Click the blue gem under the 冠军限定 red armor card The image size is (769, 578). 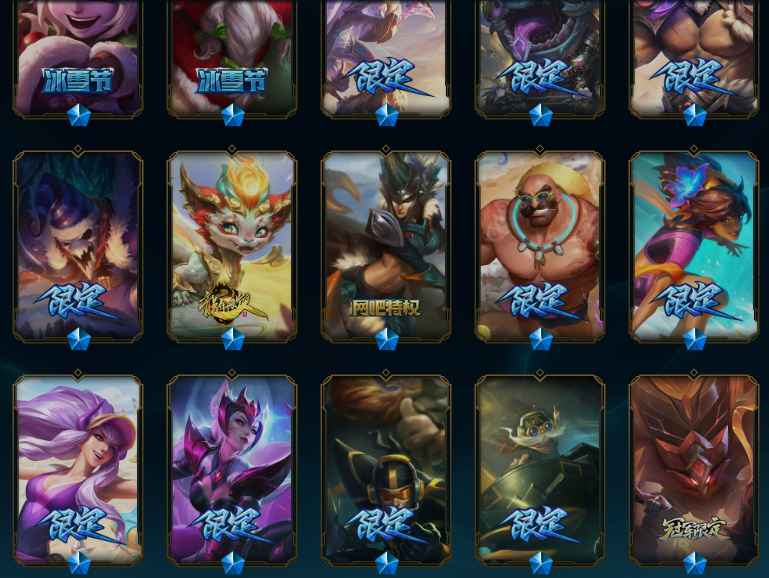click(694, 563)
